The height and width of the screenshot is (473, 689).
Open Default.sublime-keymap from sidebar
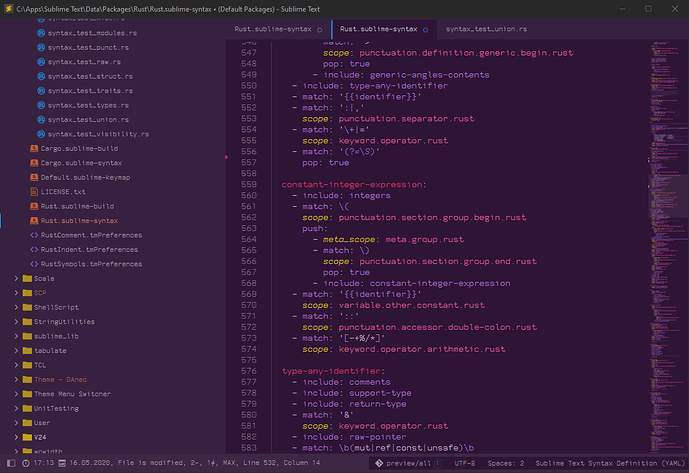point(85,178)
